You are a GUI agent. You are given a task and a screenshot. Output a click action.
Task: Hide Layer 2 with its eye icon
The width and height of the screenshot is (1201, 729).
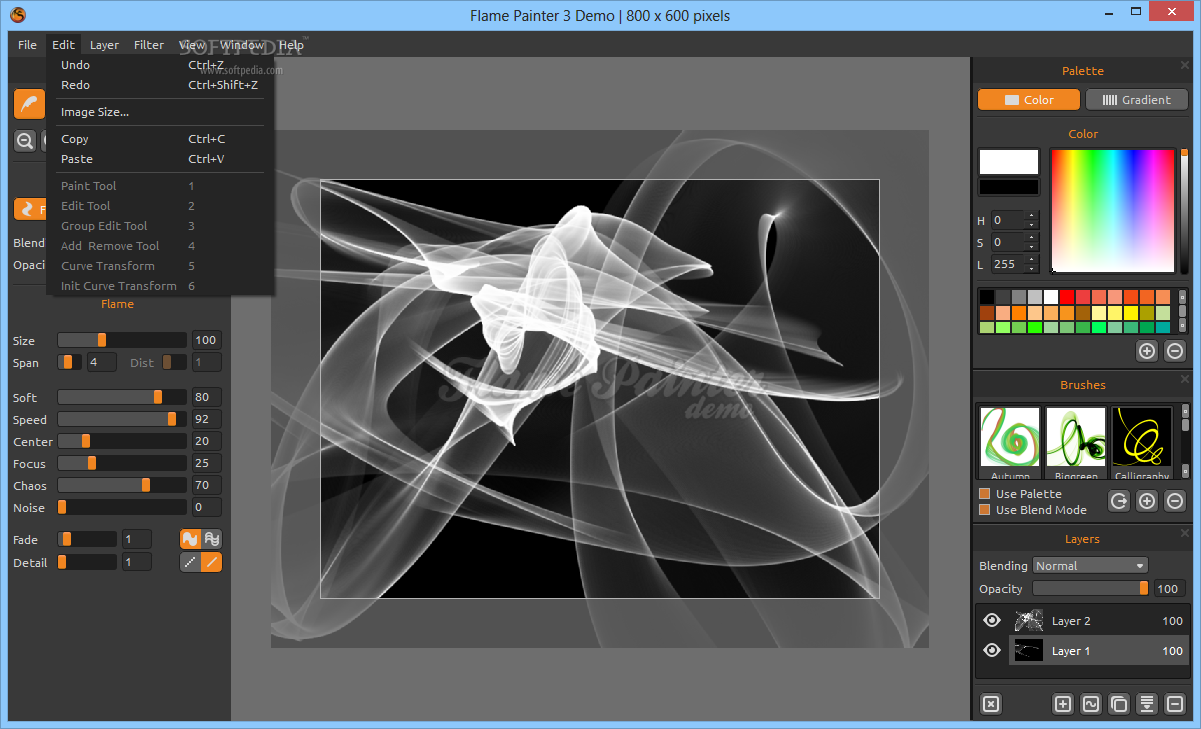pos(992,621)
